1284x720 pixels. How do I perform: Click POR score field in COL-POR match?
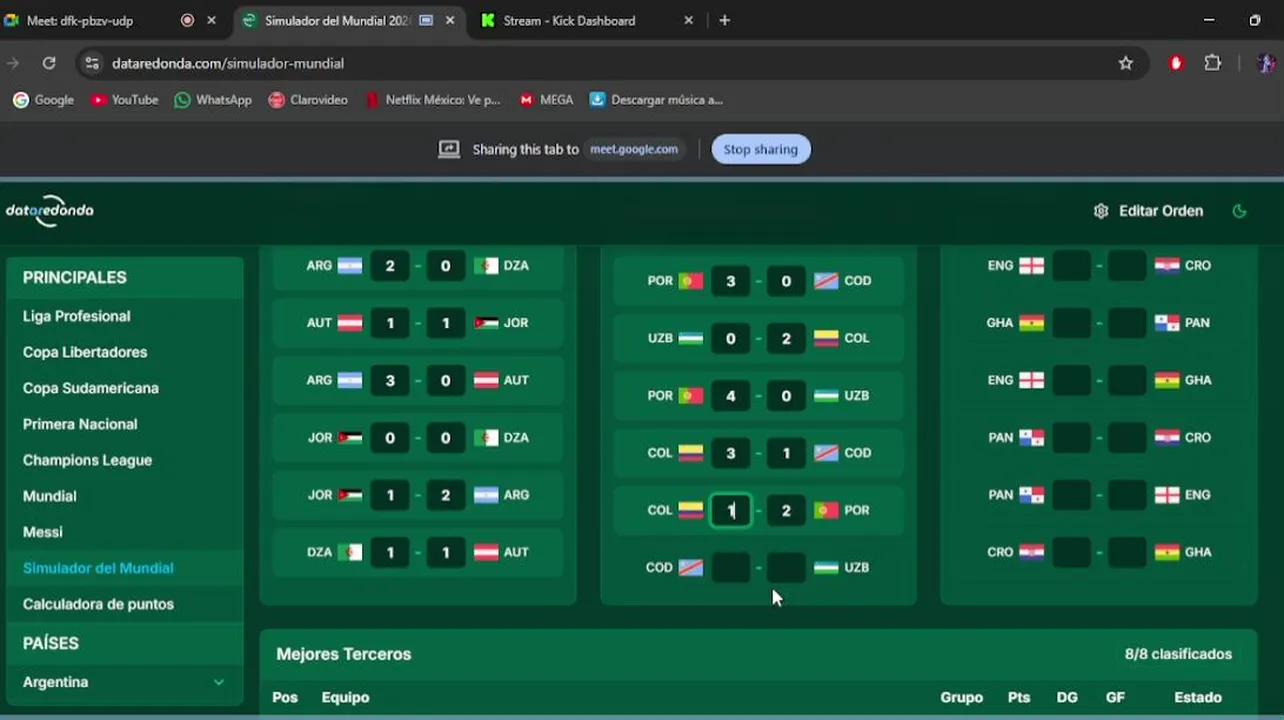coord(786,510)
